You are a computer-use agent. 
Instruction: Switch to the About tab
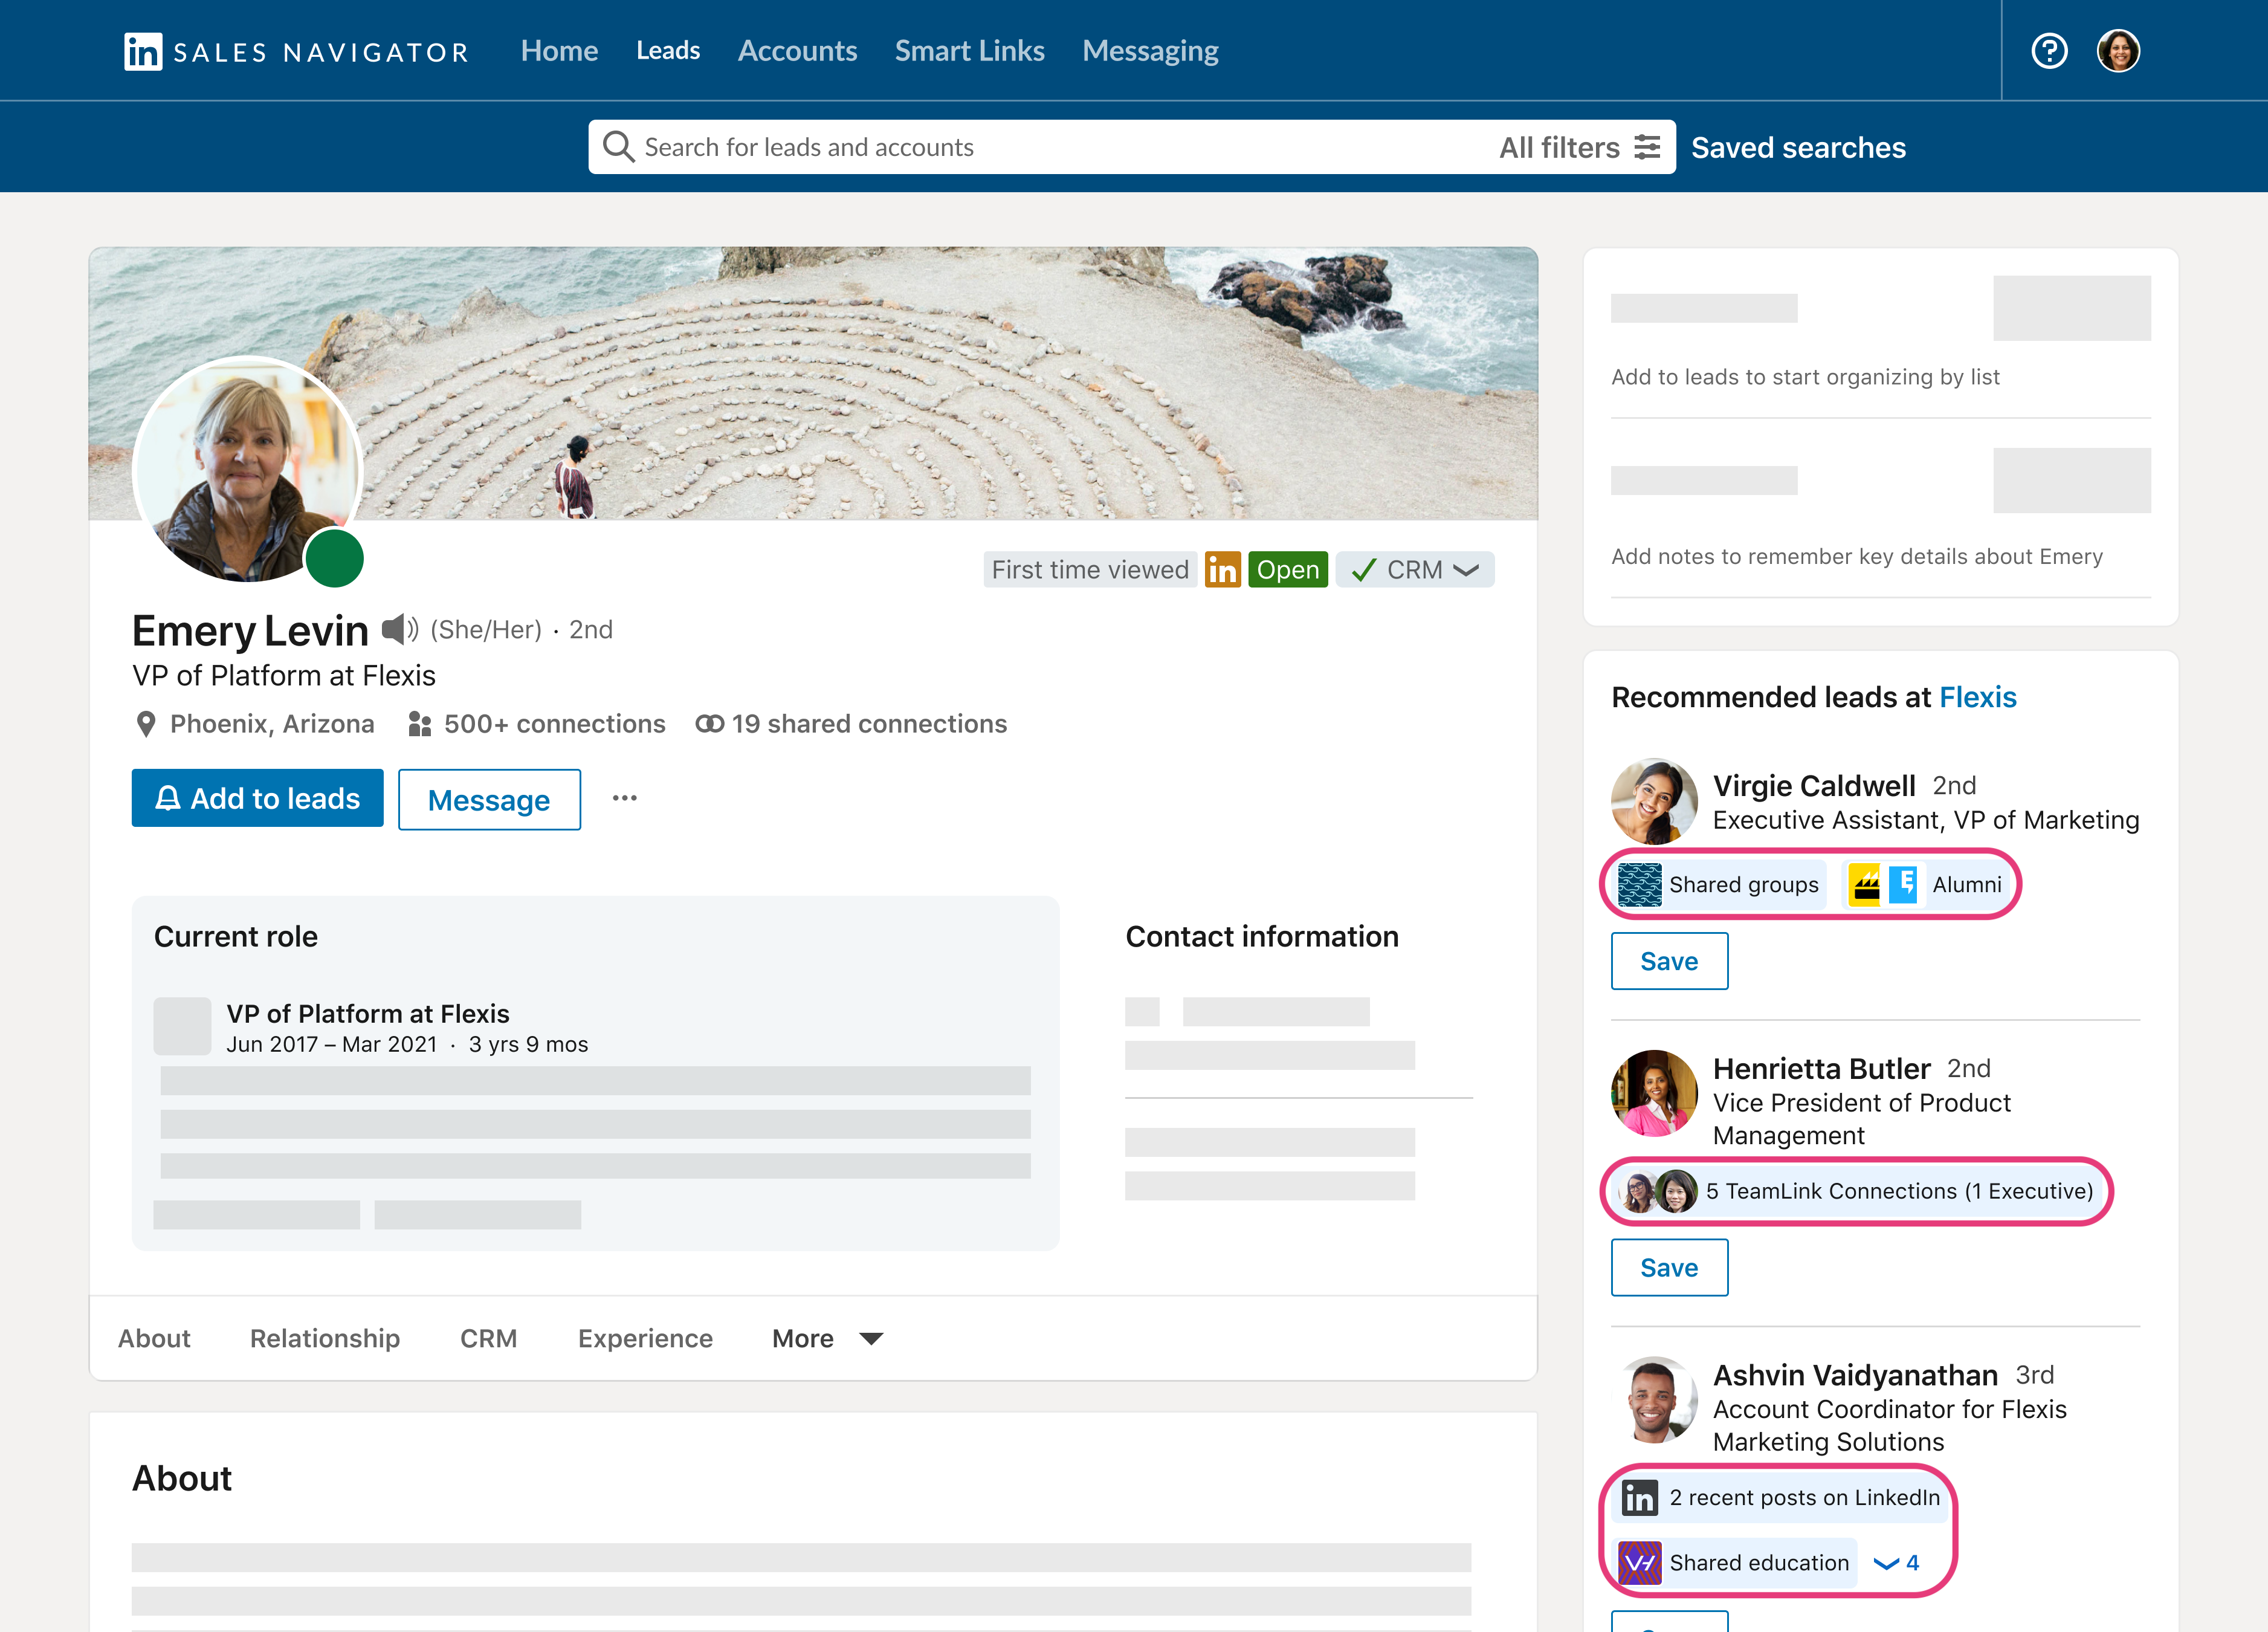(154, 1339)
